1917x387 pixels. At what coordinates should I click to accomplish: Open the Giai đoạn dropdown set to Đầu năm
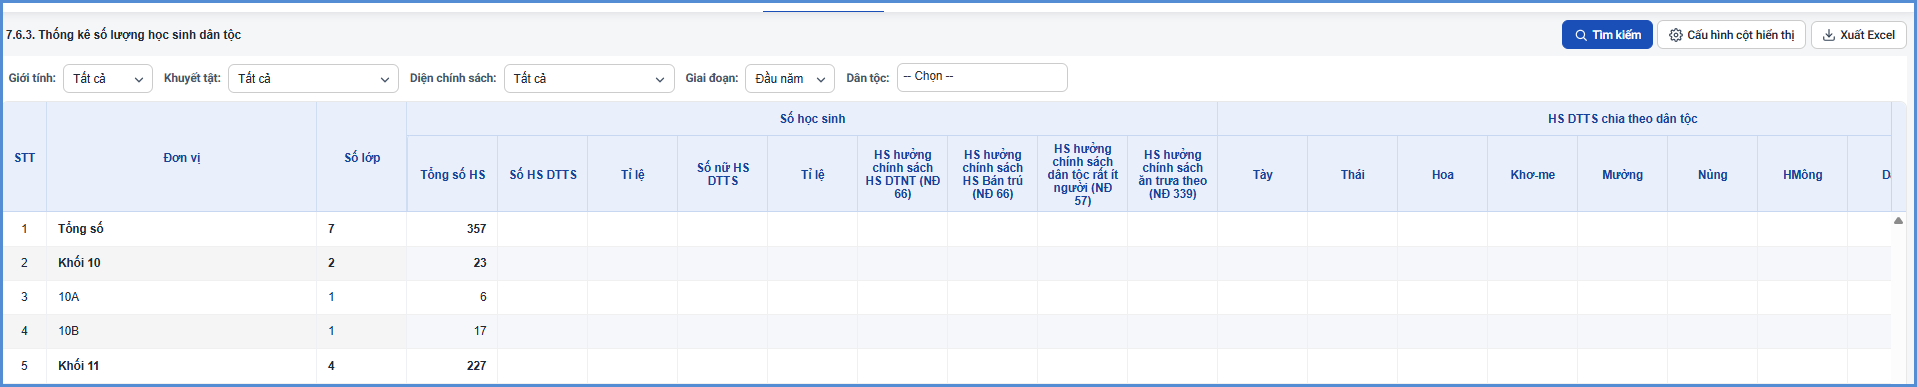click(x=790, y=78)
